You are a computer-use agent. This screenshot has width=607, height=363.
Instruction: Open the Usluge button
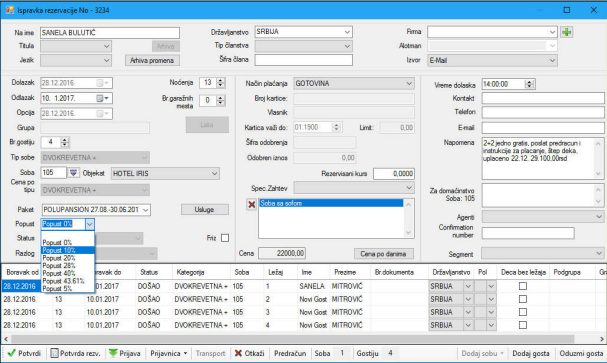[205, 209]
